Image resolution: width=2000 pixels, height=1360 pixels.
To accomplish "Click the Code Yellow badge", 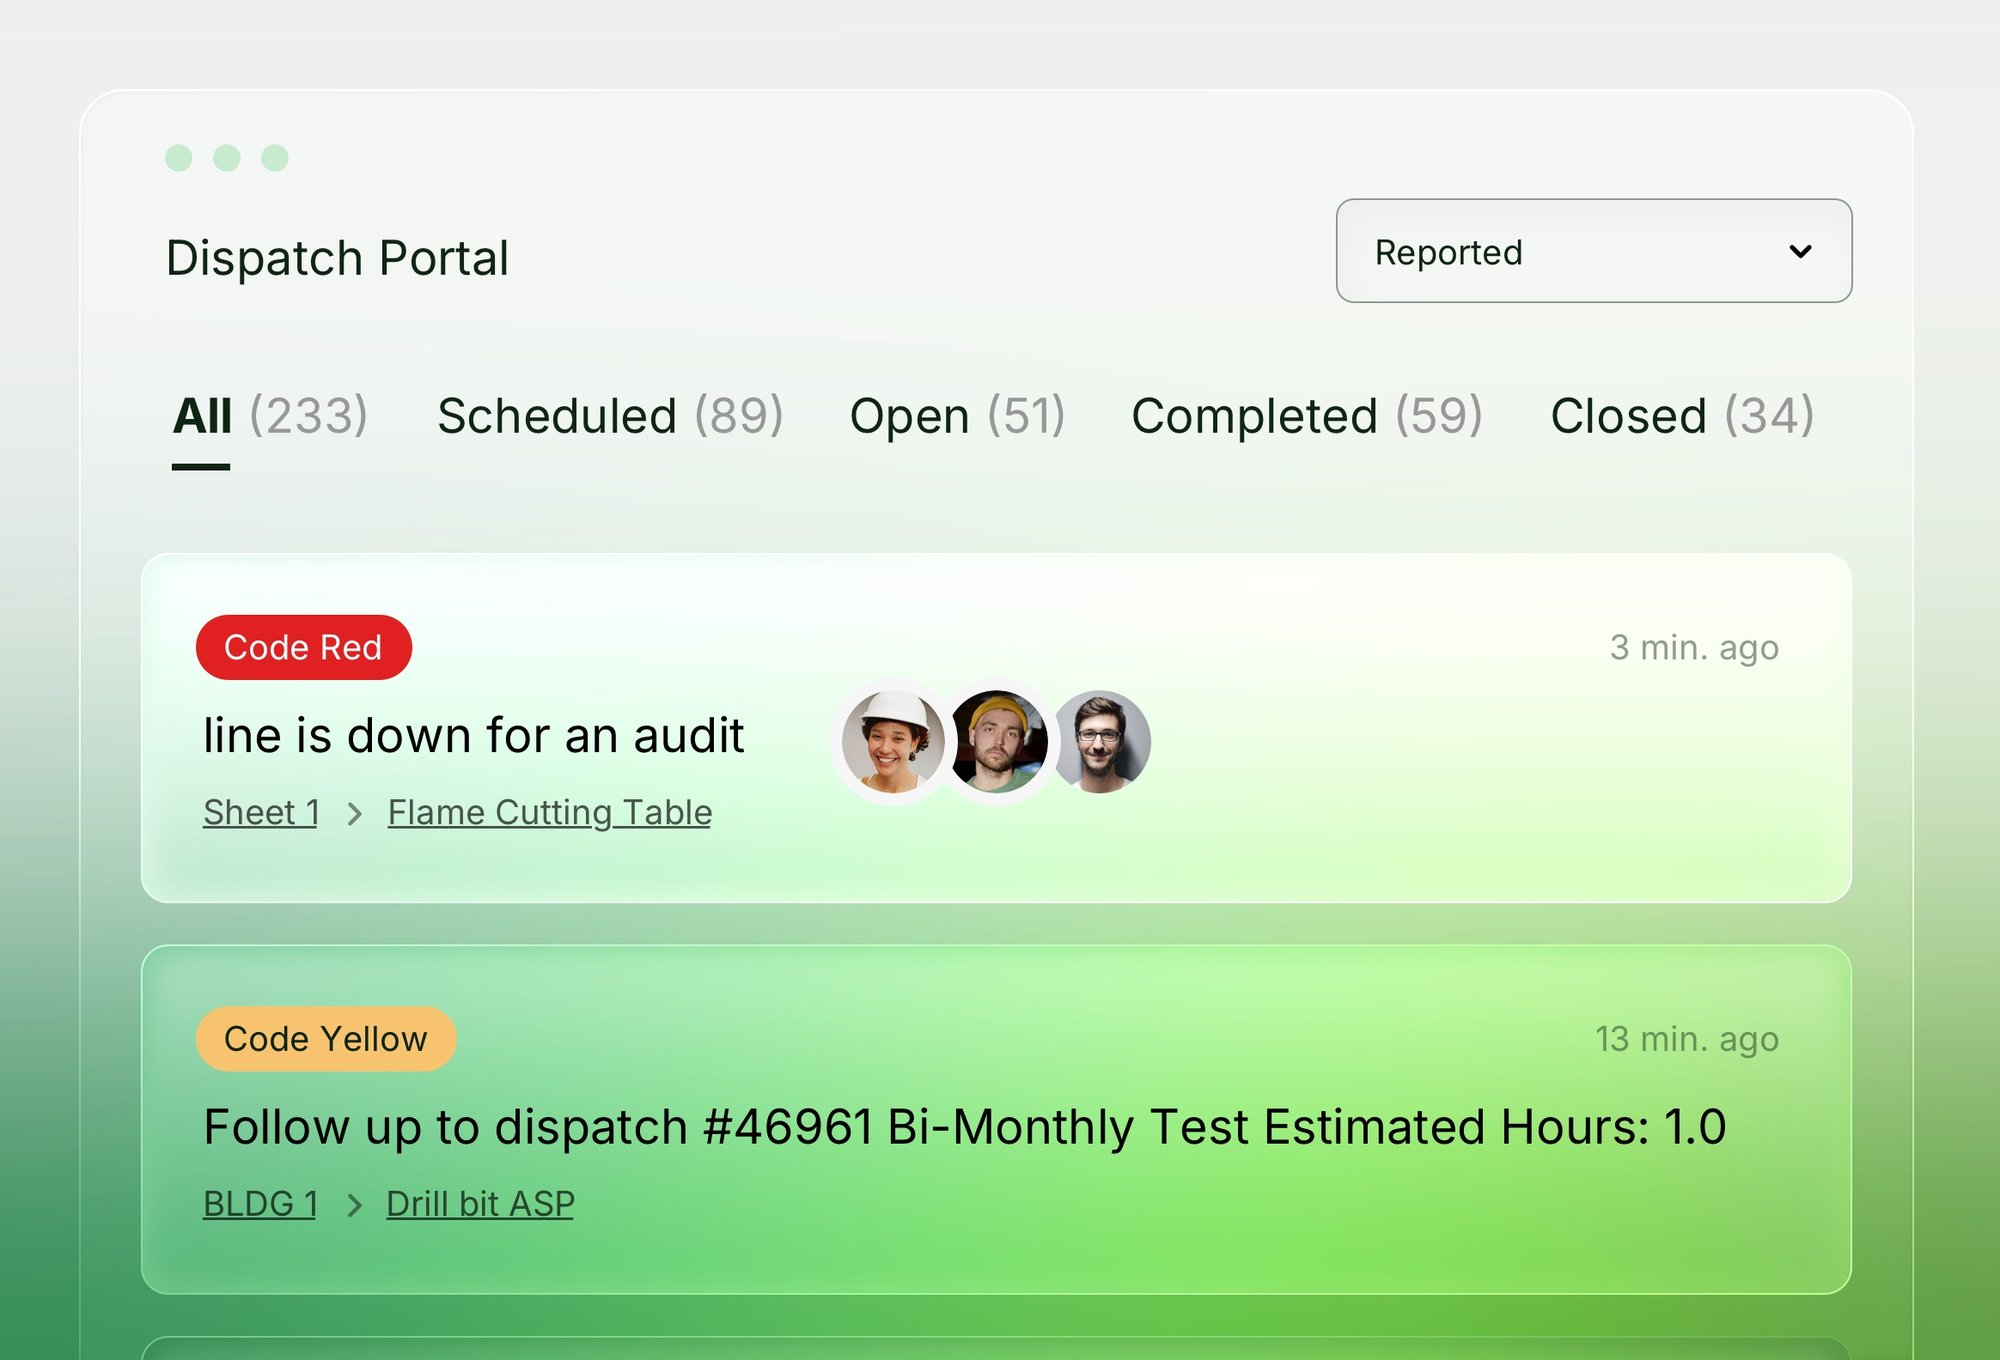I will click(x=326, y=1039).
